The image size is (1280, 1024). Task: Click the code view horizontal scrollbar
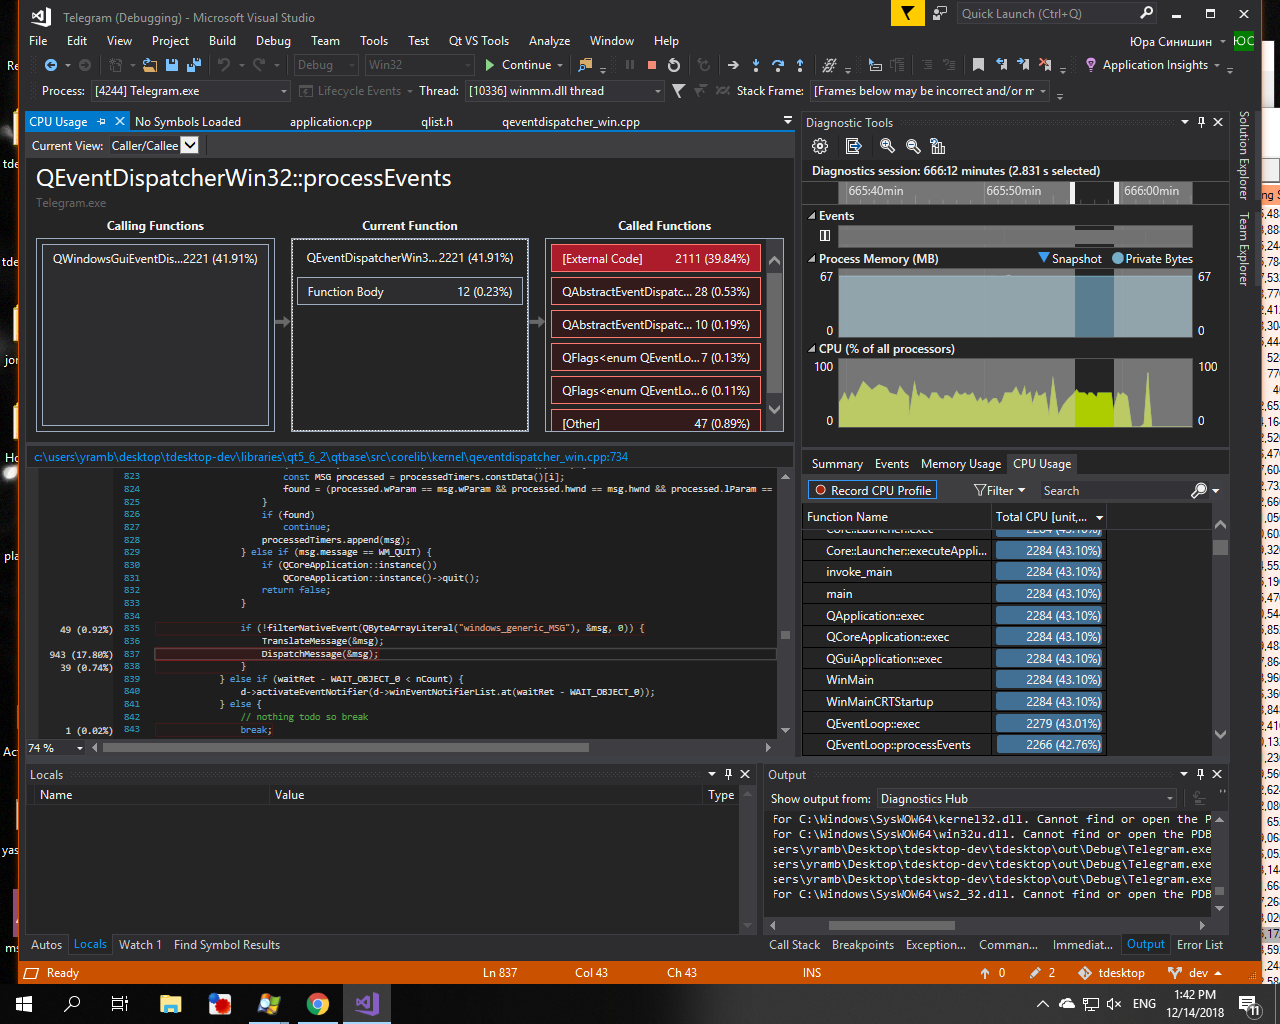(x=346, y=748)
